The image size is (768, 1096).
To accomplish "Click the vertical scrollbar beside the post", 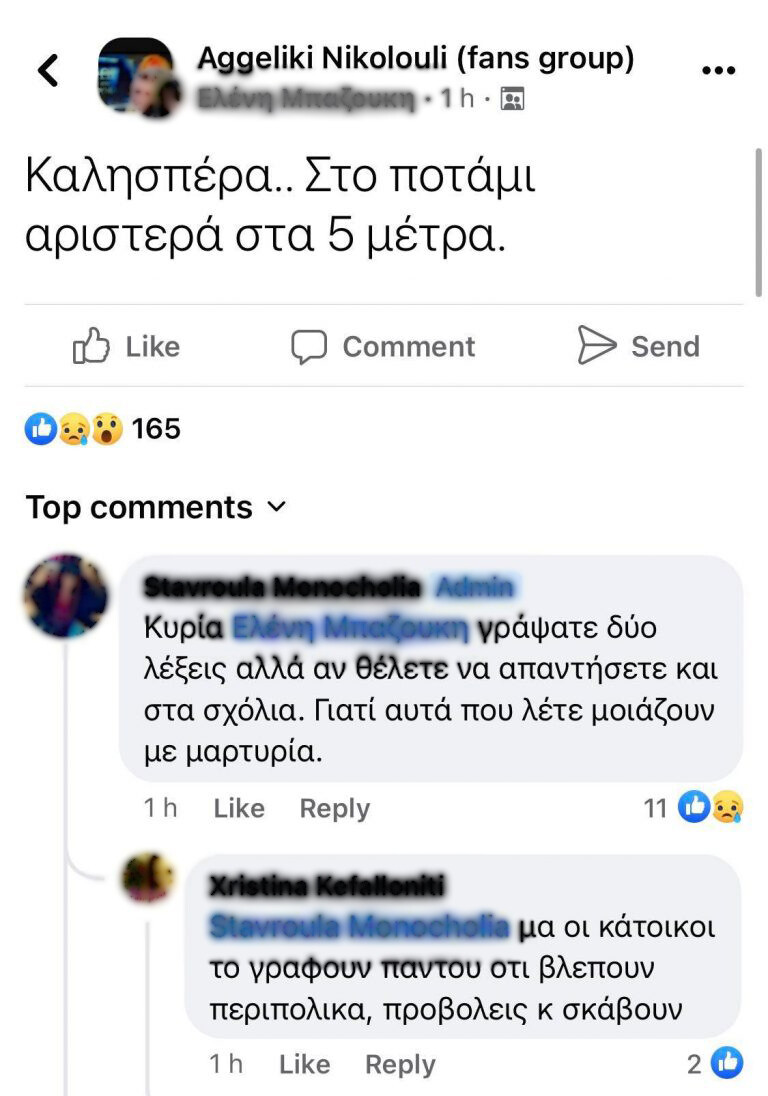I will (x=758, y=222).
